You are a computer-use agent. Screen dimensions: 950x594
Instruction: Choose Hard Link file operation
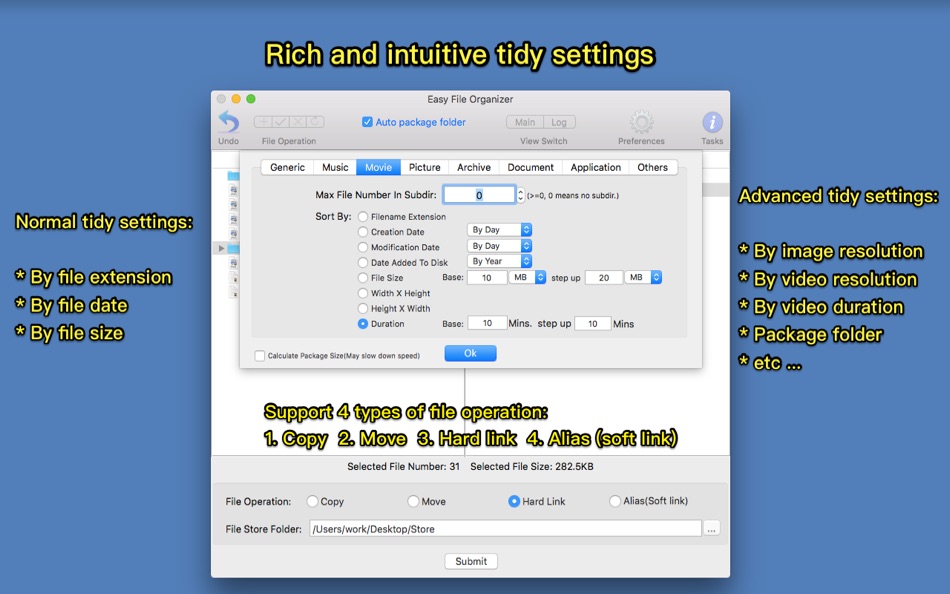tap(514, 501)
